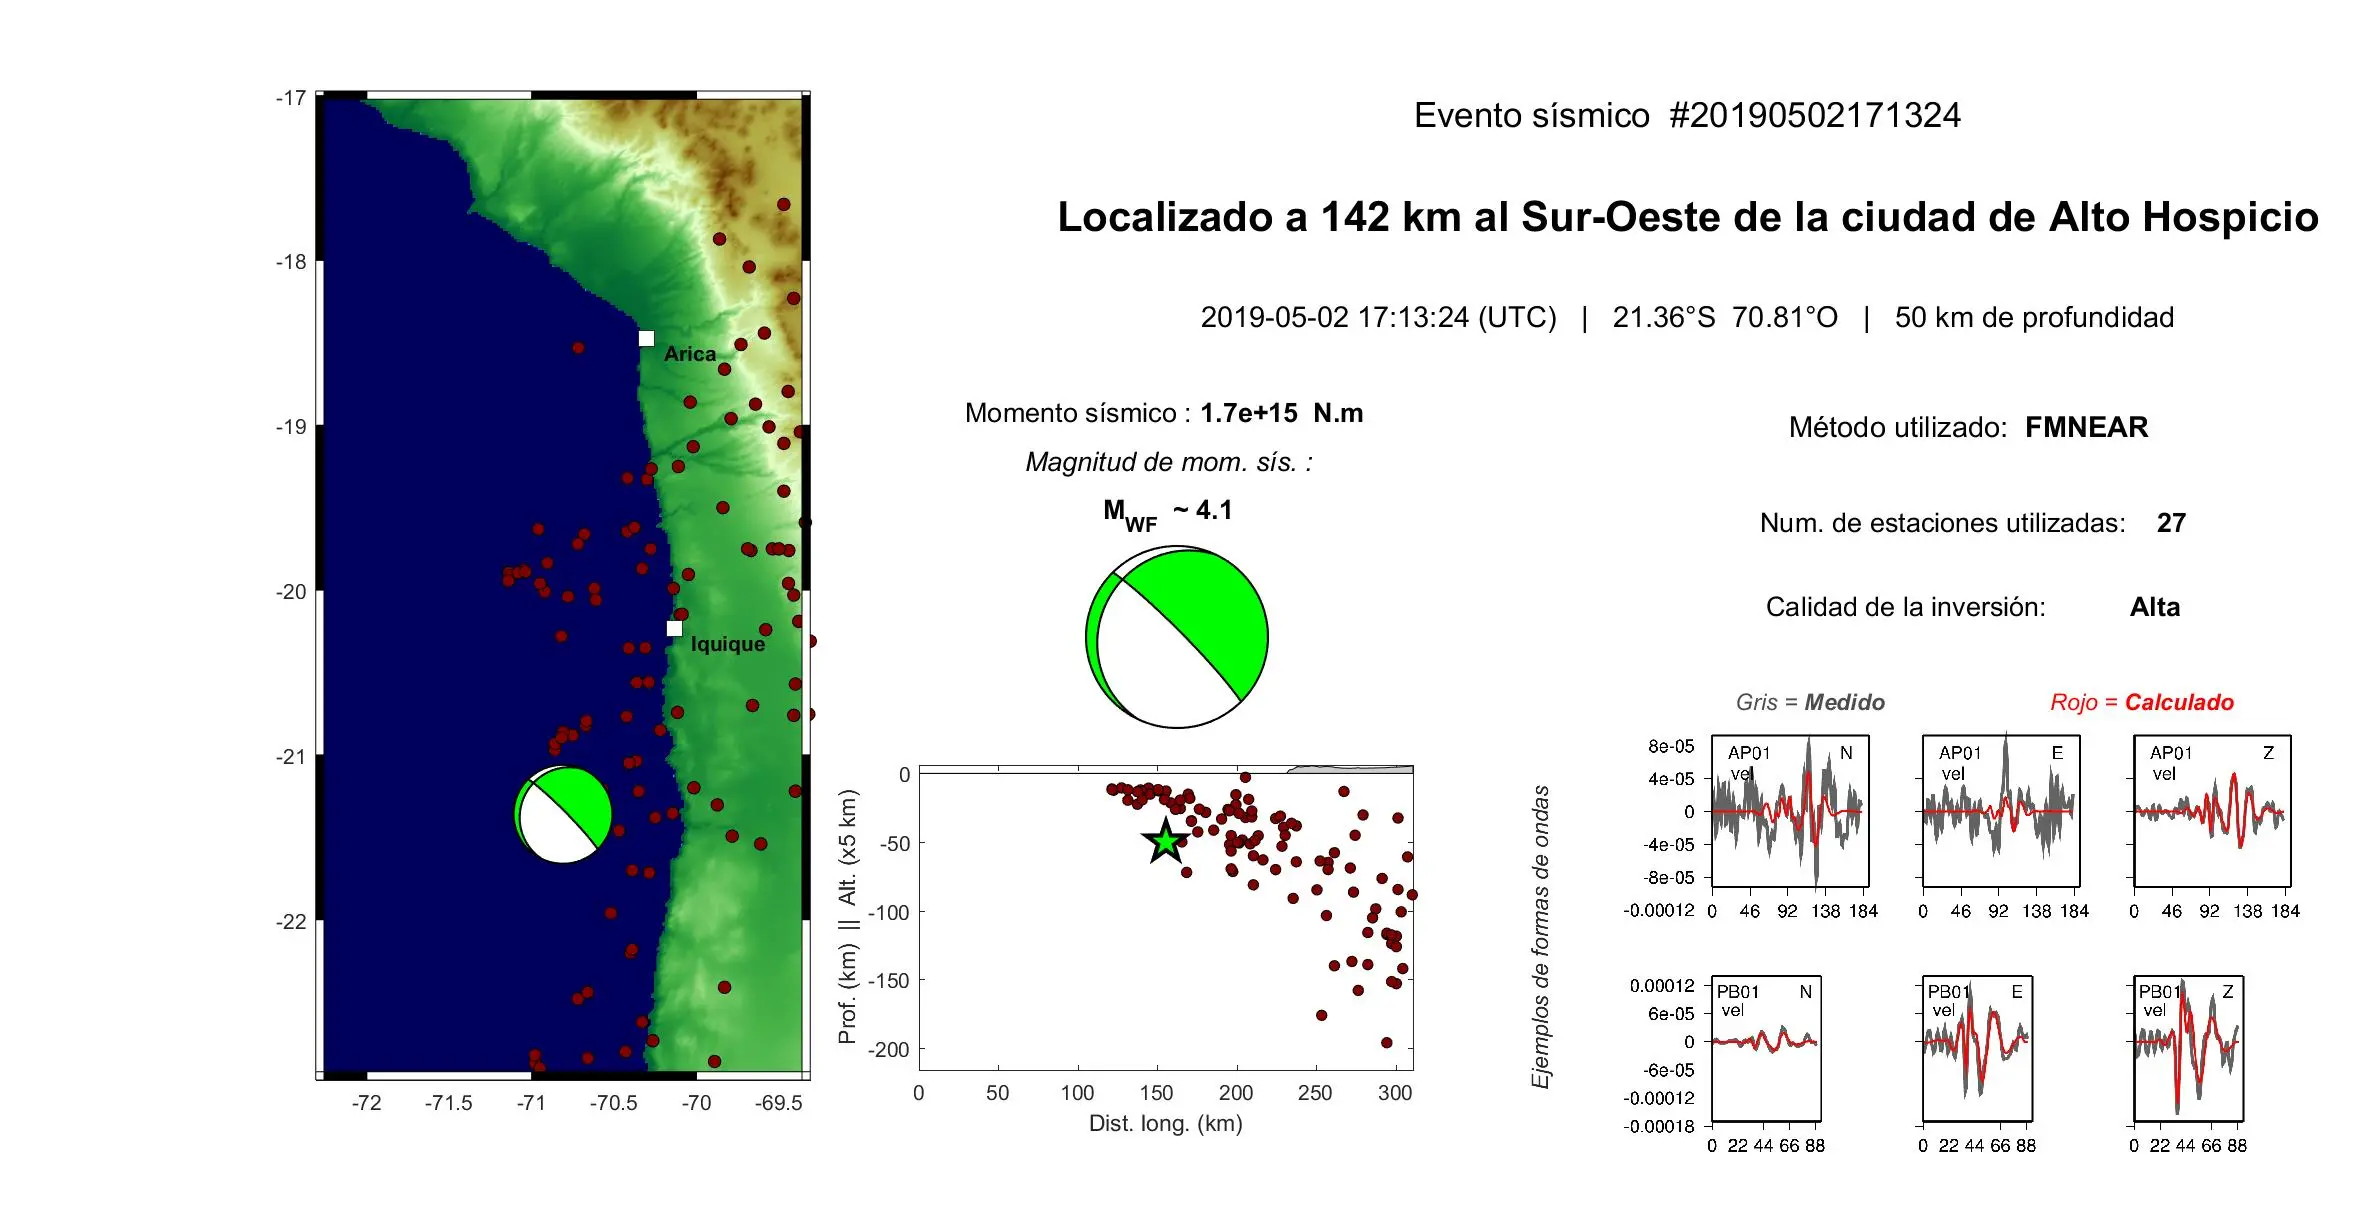The image size is (2378, 1212).
Task: Select the AP01 N velocity waveform plot
Action: tap(1790, 811)
